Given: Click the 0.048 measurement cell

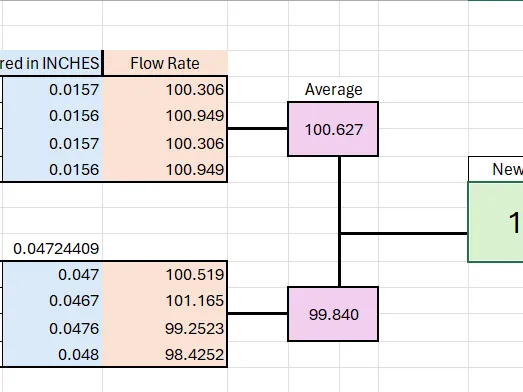Looking at the screenshot, I should click(x=53, y=354).
